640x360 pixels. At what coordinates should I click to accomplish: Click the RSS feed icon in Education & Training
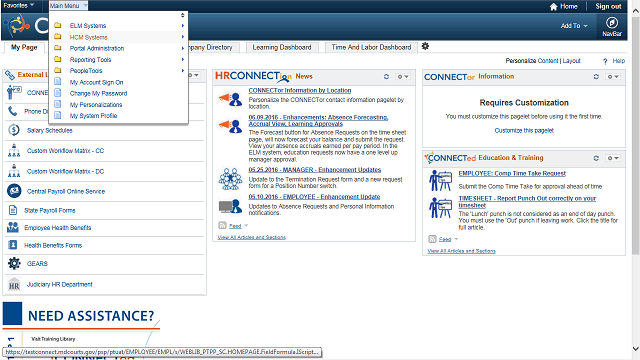[x=432, y=239]
